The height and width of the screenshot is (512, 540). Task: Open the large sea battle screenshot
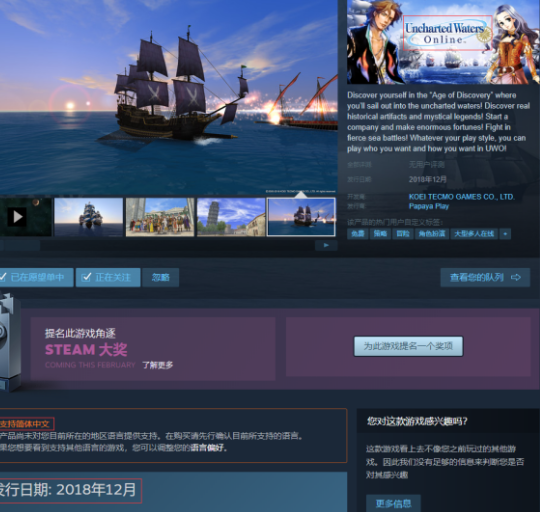168,97
